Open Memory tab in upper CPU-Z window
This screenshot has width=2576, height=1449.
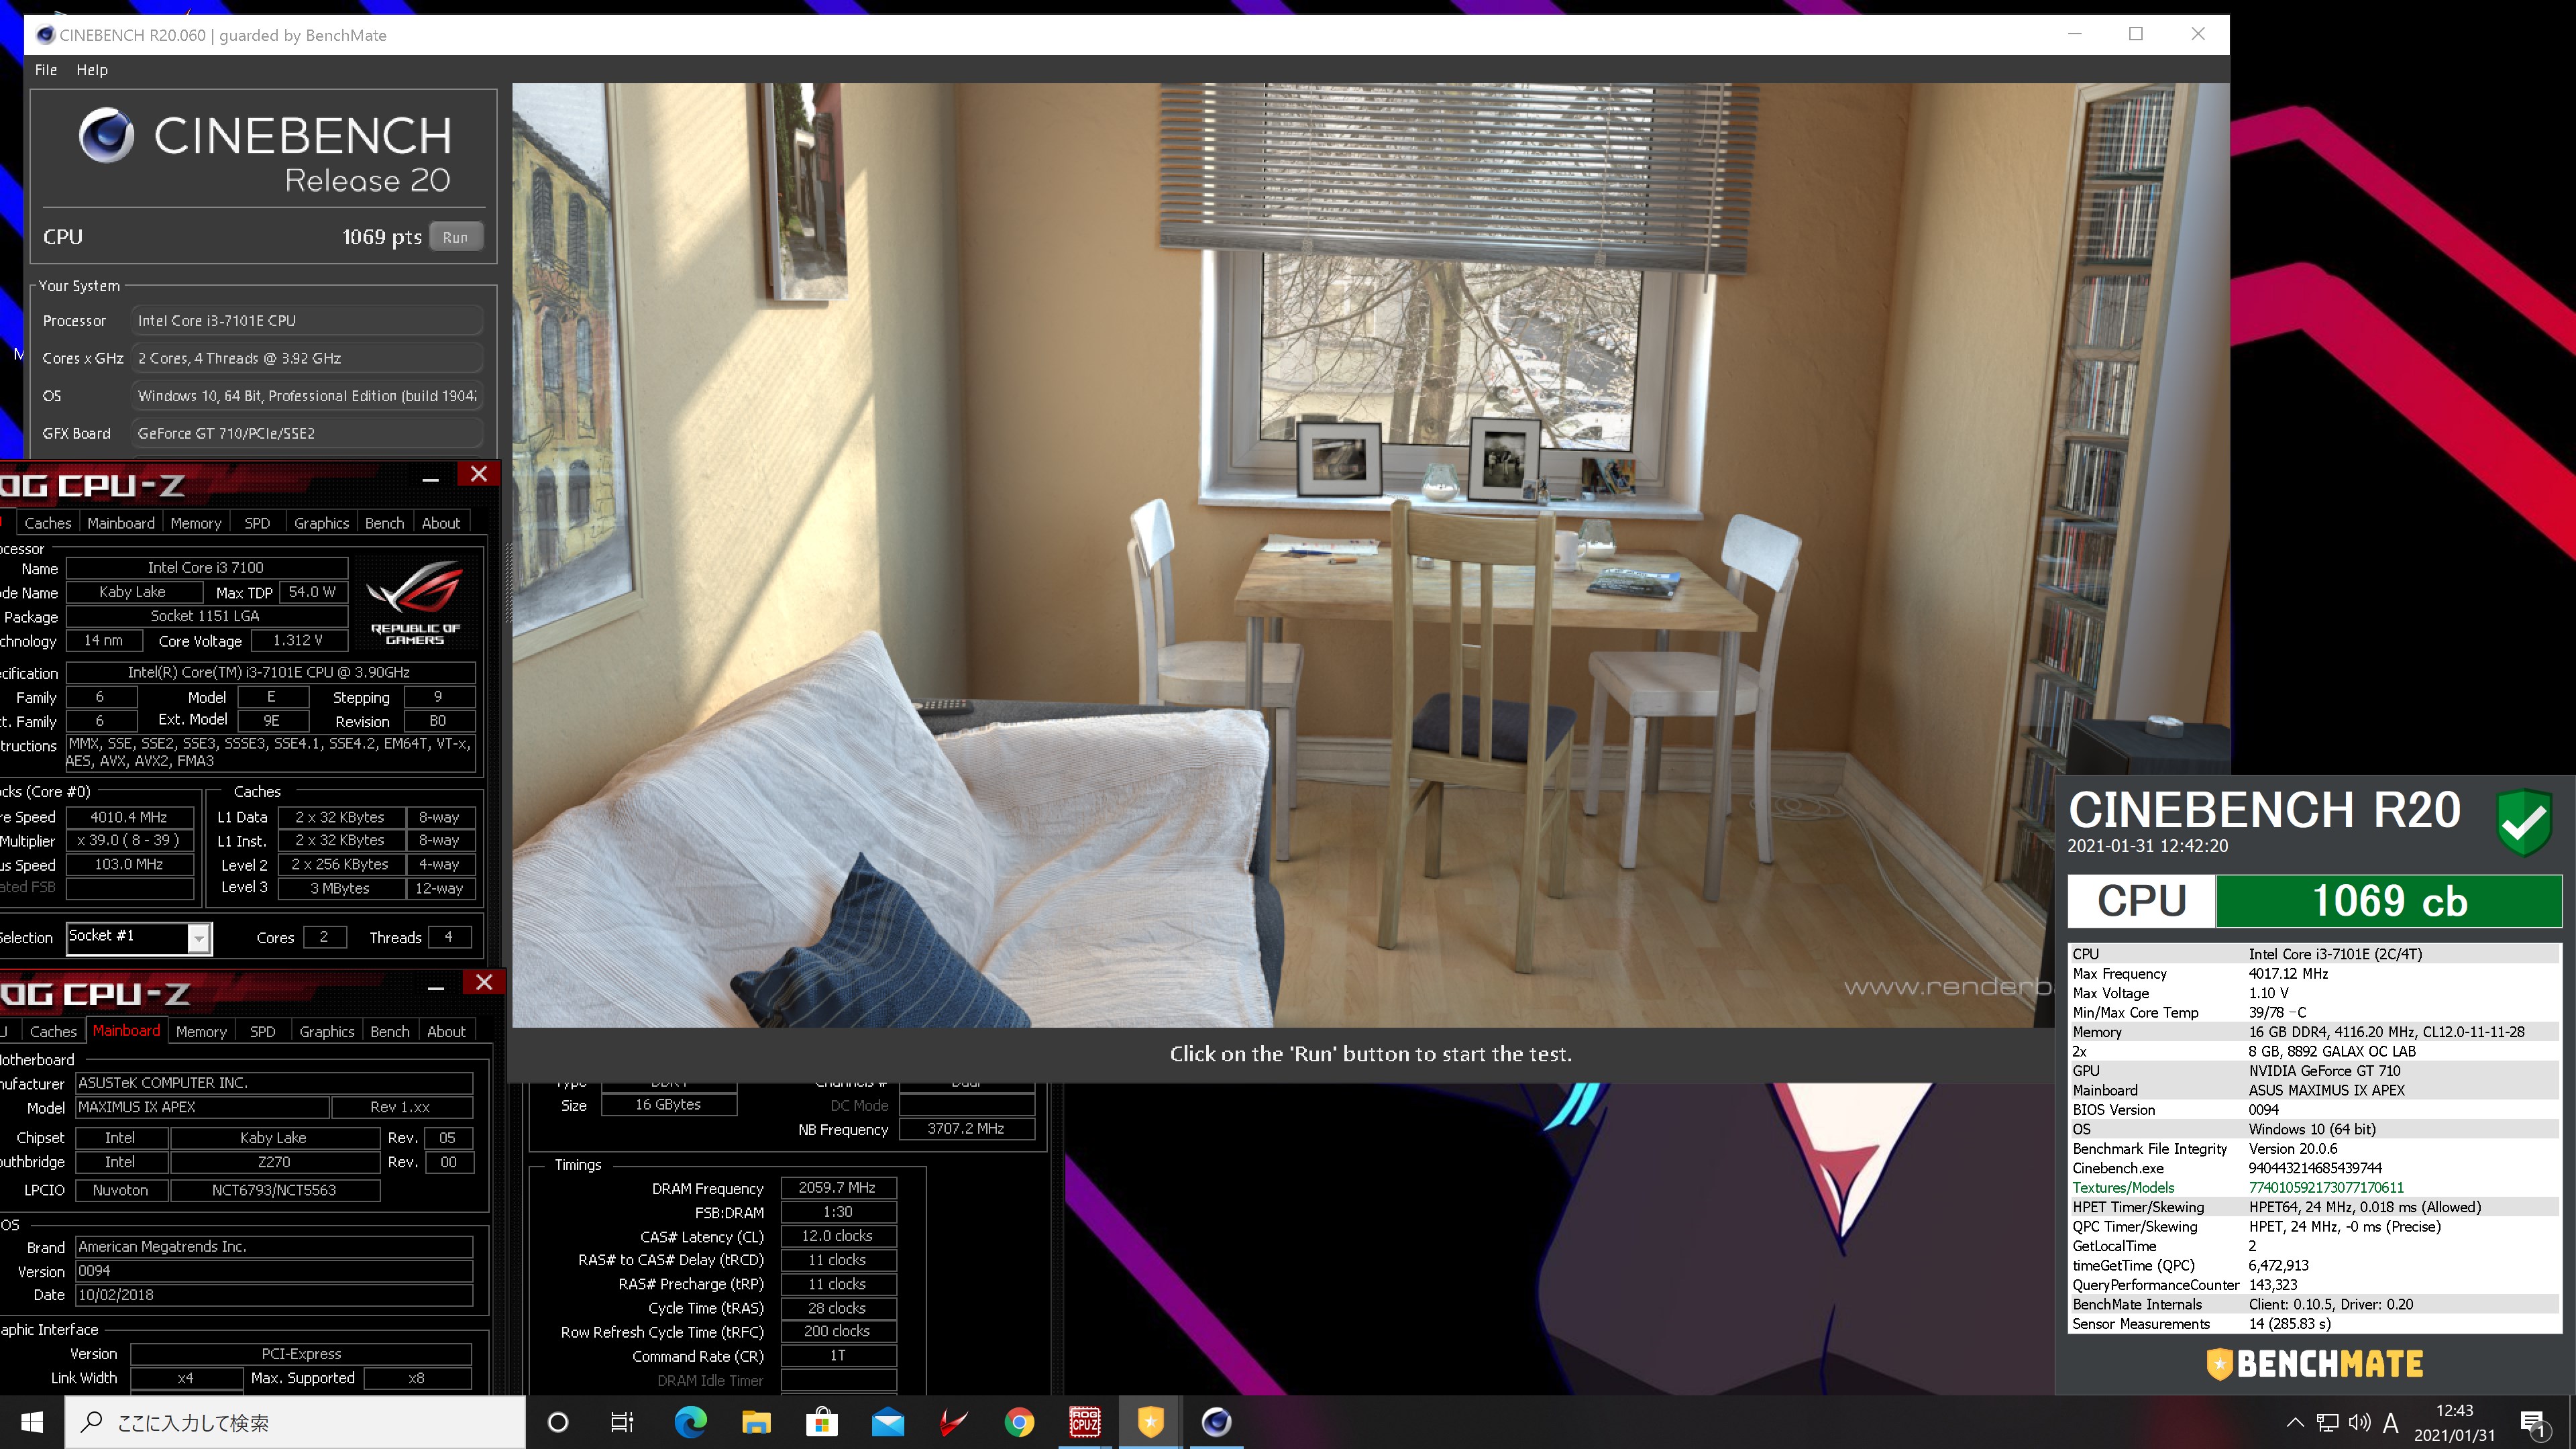point(196,523)
